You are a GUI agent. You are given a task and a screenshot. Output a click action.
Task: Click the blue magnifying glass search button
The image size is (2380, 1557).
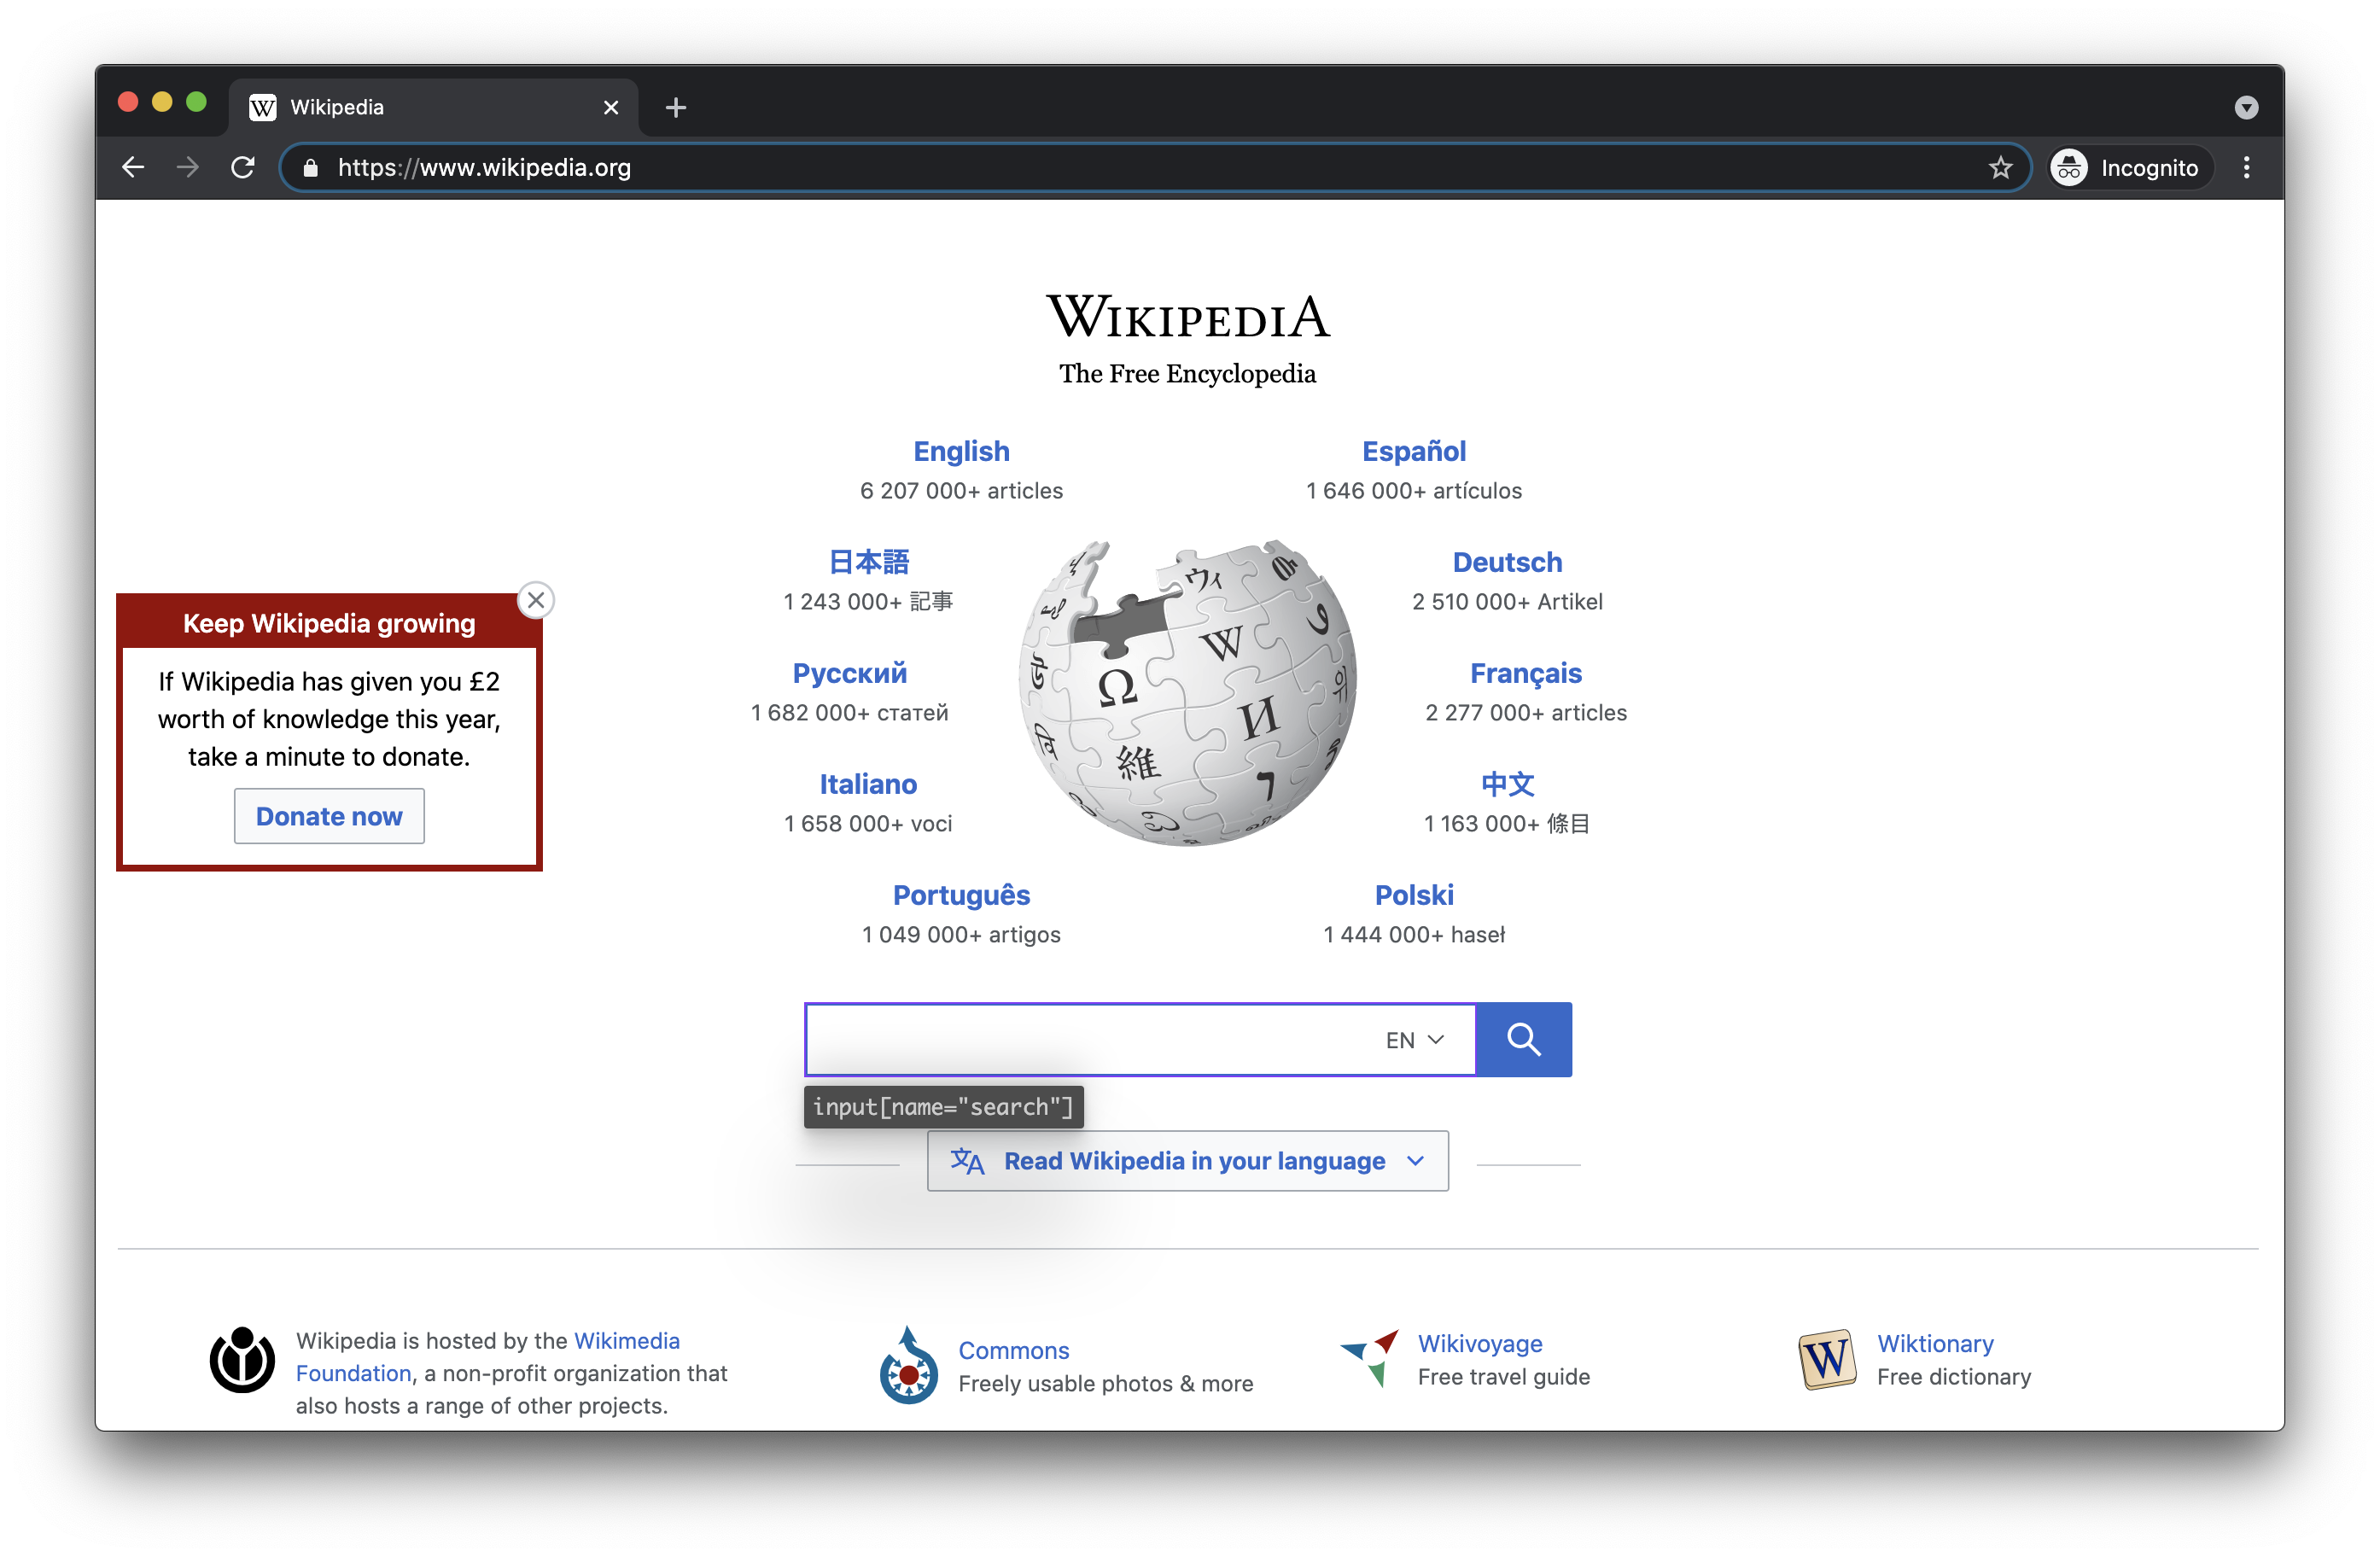click(x=1523, y=1039)
